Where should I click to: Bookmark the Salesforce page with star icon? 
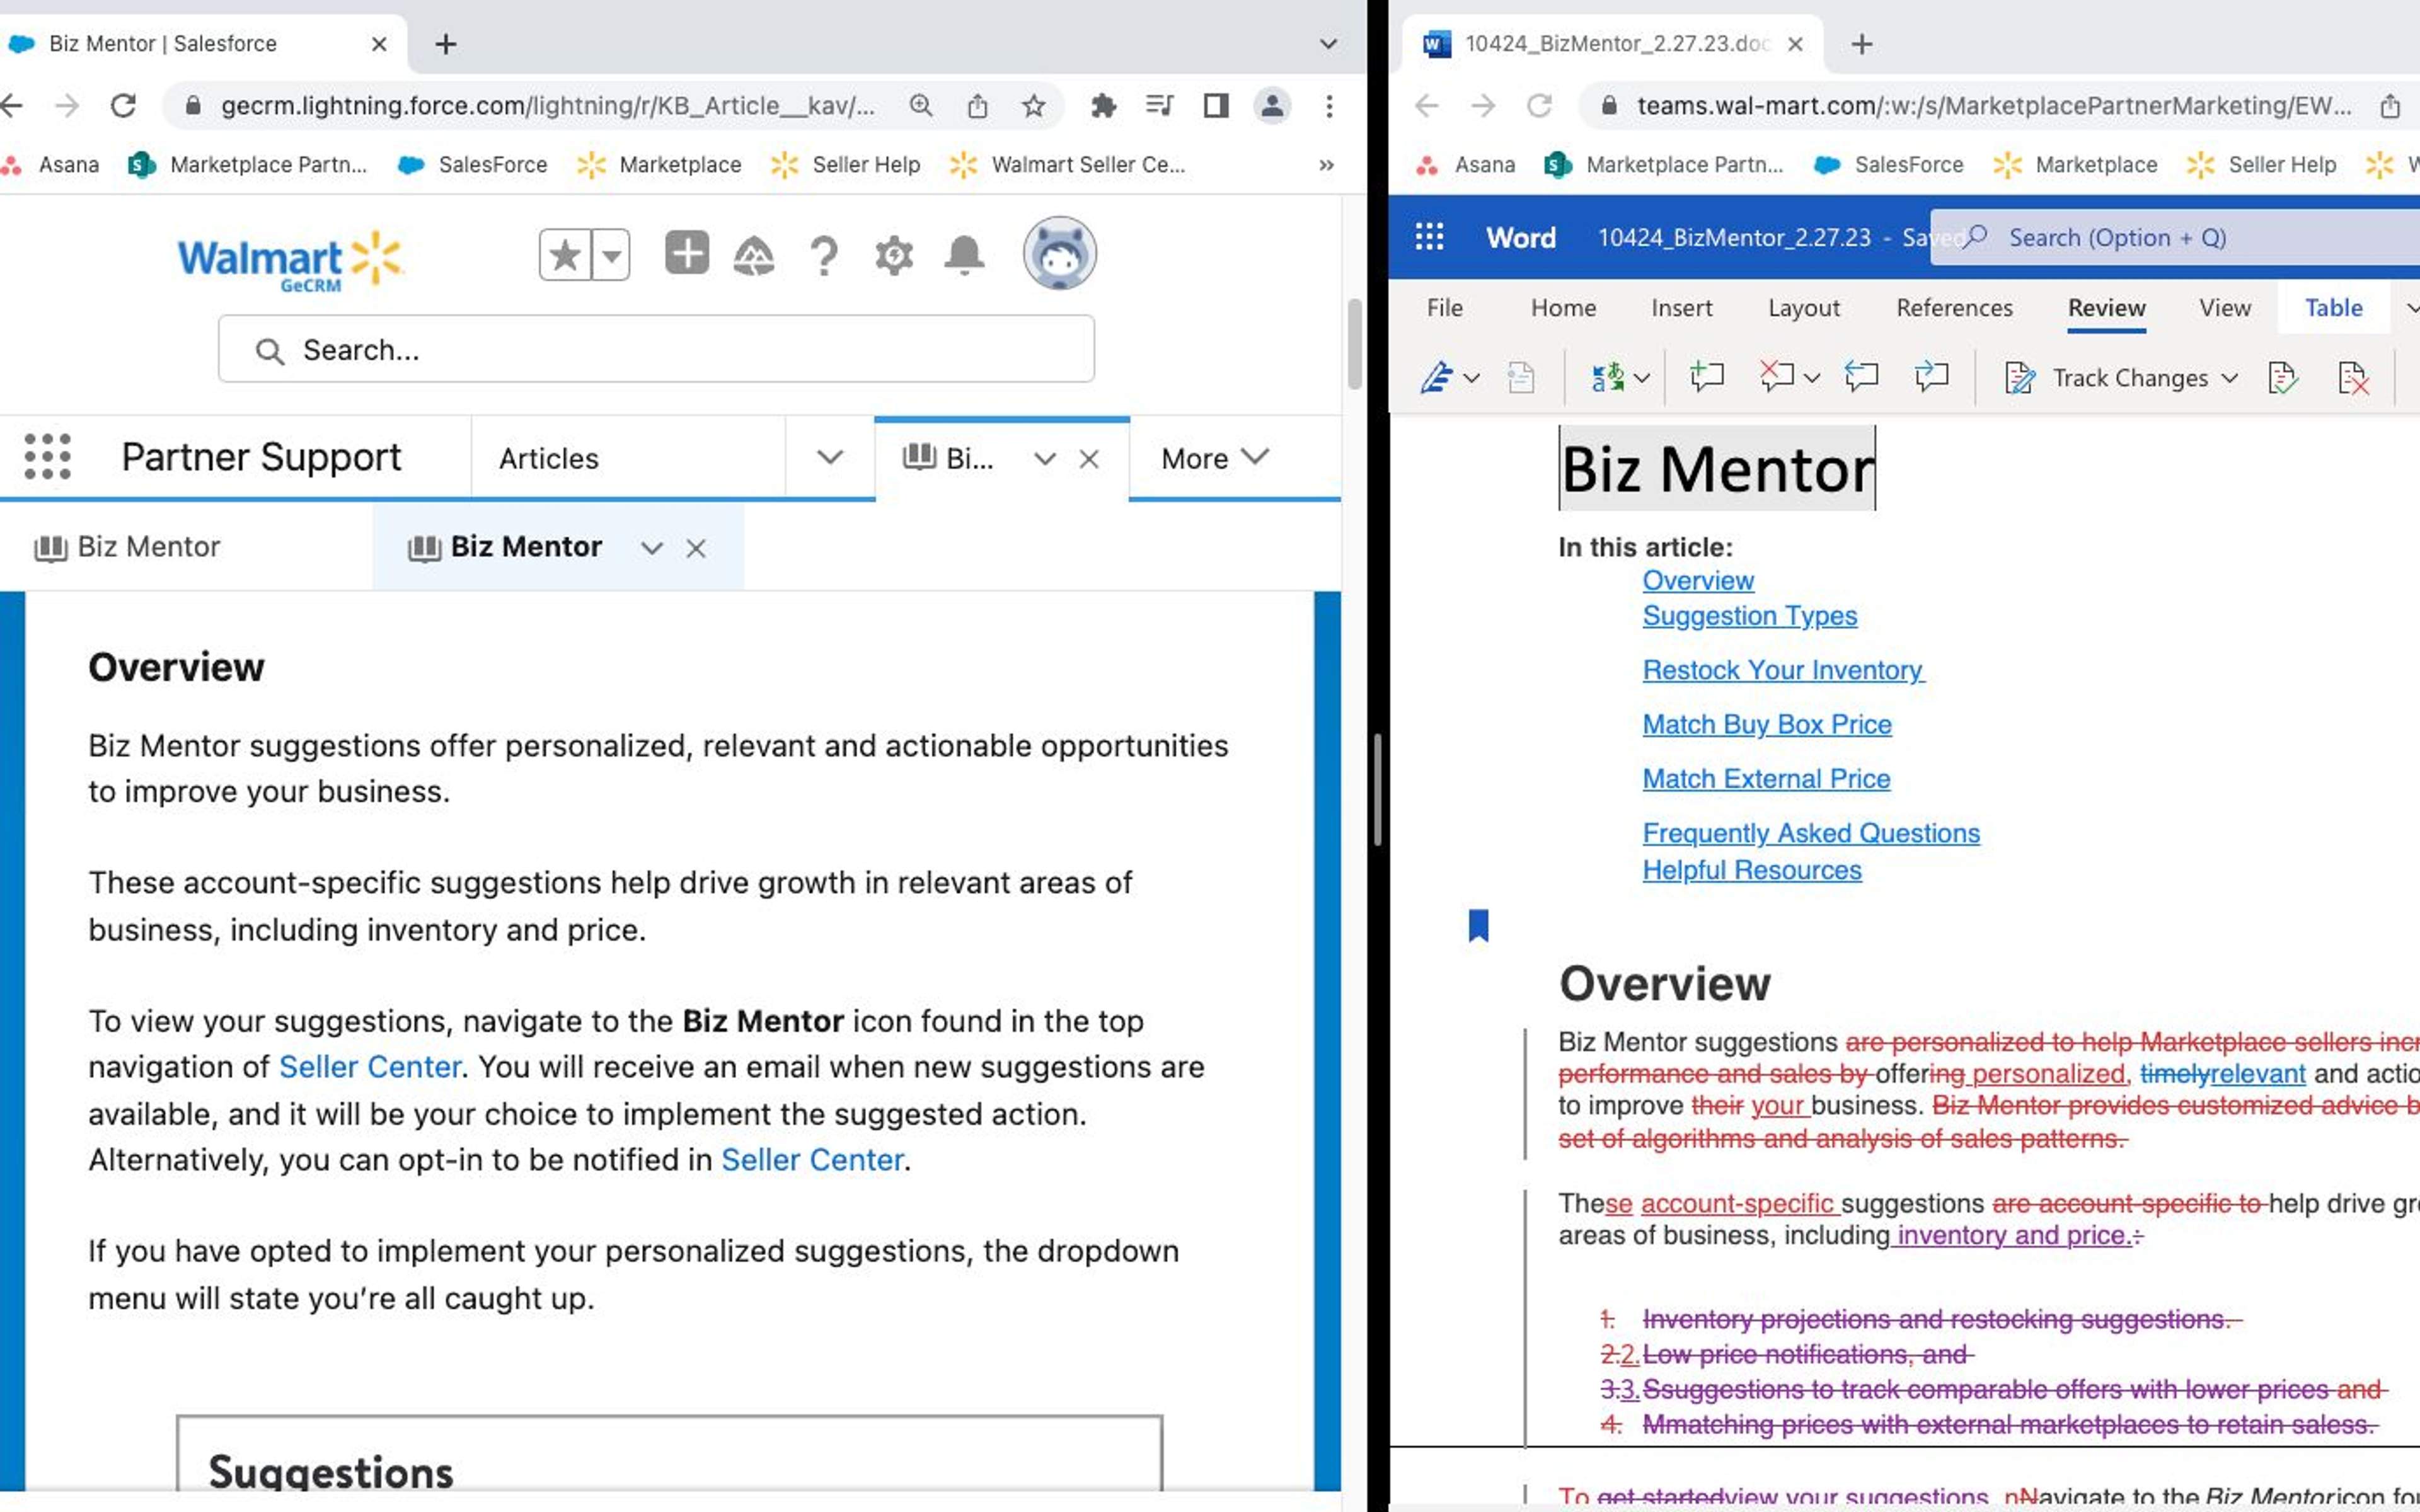click(1033, 106)
